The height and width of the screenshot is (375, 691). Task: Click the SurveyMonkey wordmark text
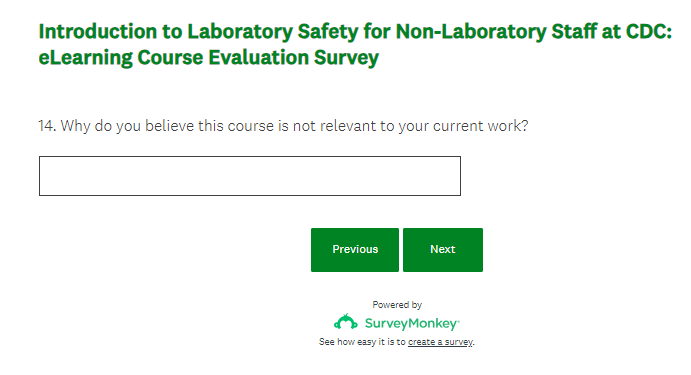click(x=411, y=324)
